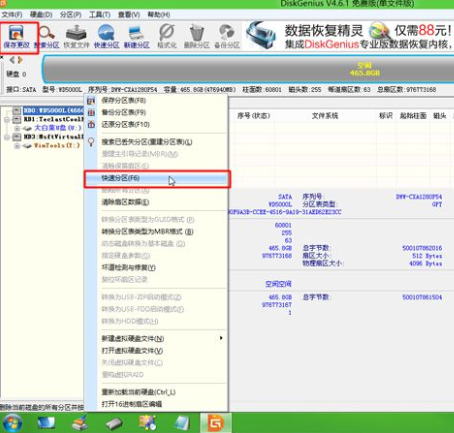Click the 文件系统 column header

click(x=325, y=116)
